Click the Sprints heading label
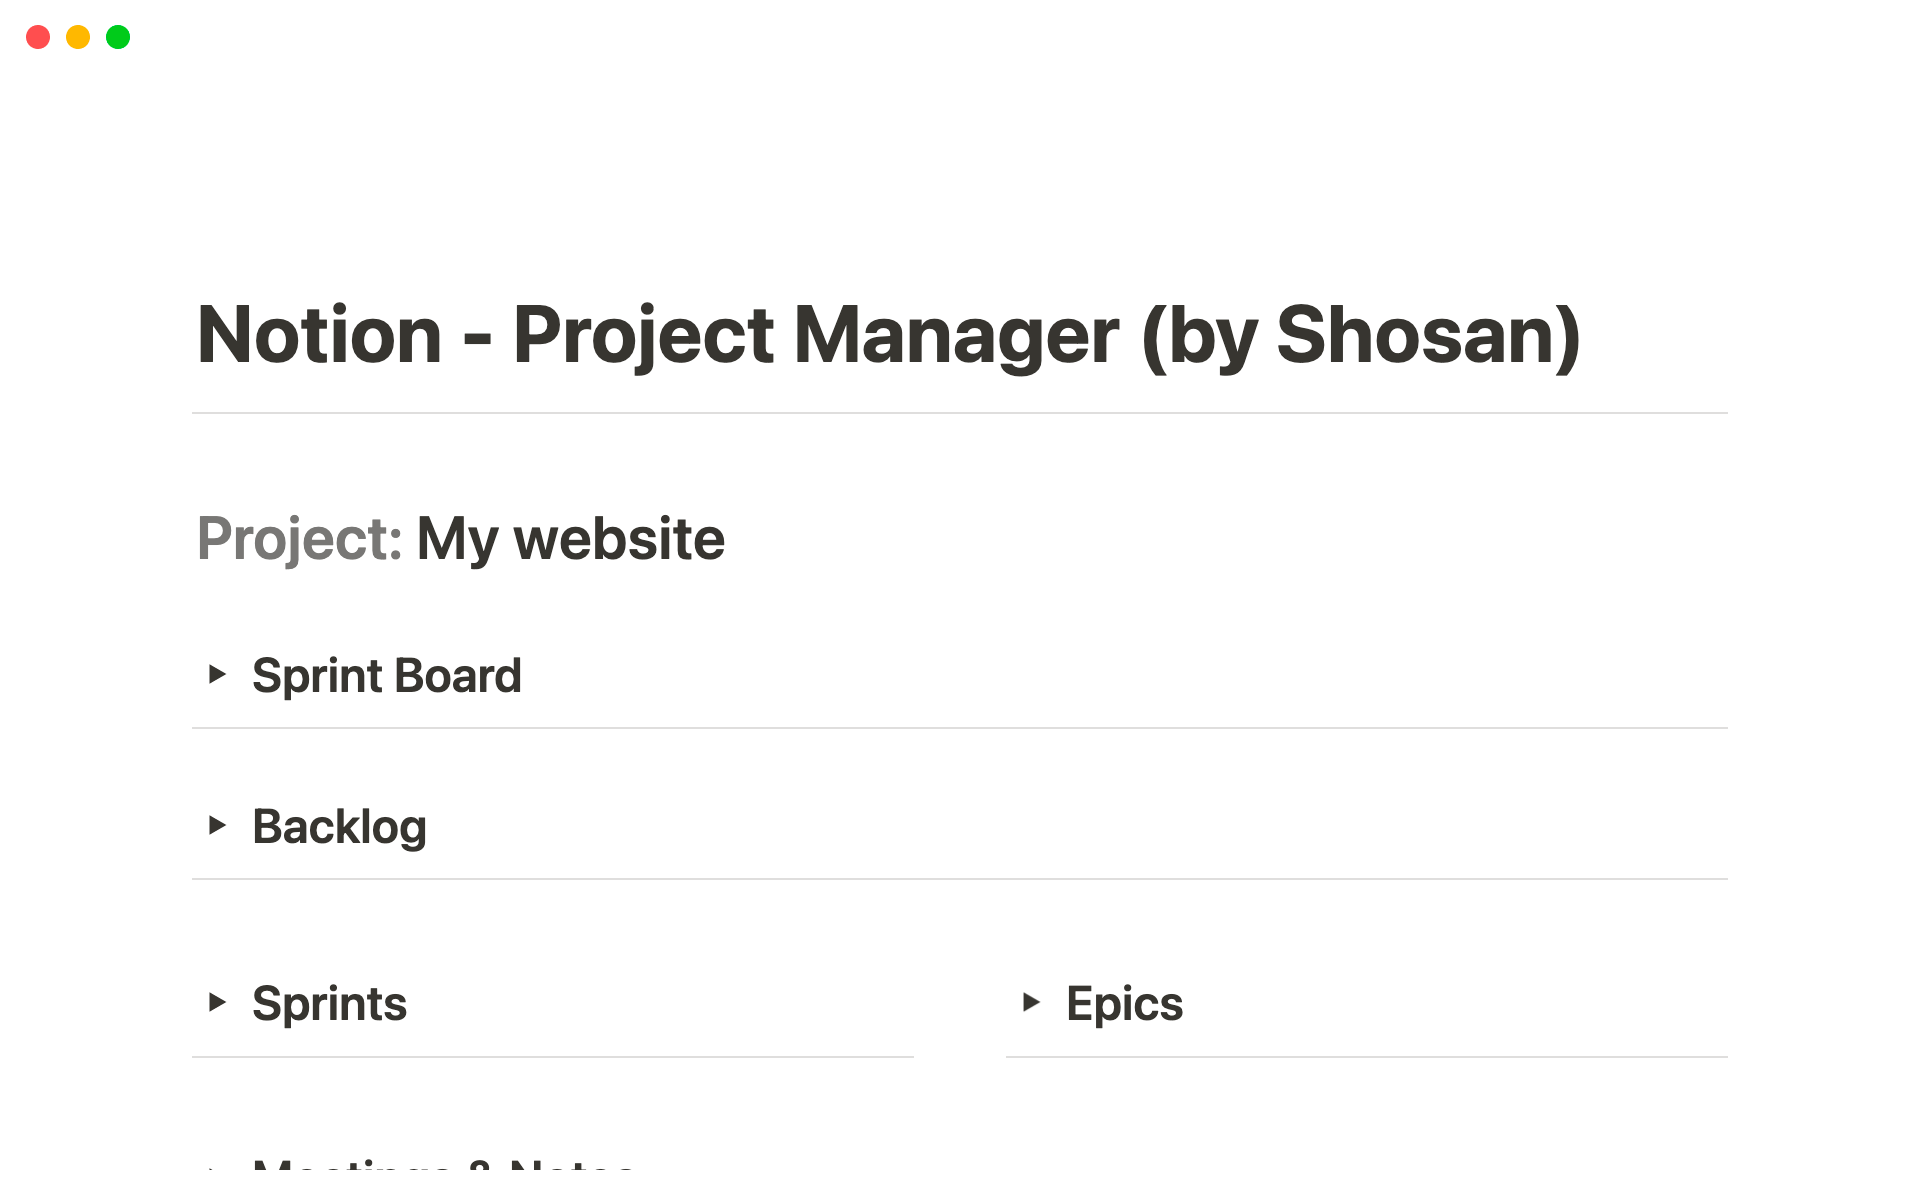The image size is (1920, 1200). [330, 1003]
